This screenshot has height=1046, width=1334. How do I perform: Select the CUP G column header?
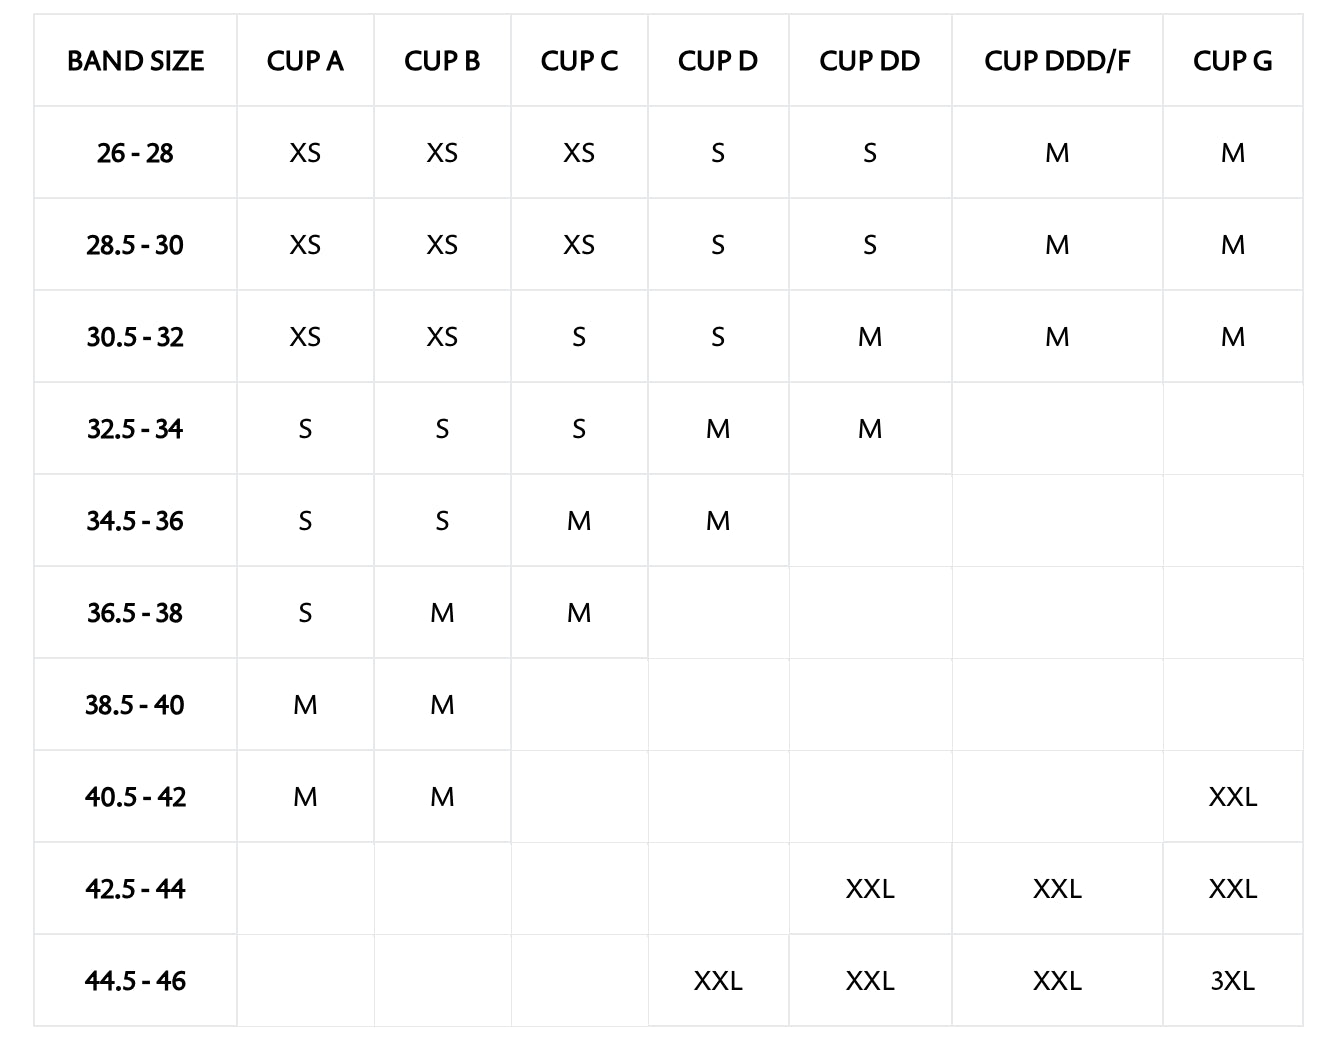(x=1233, y=61)
